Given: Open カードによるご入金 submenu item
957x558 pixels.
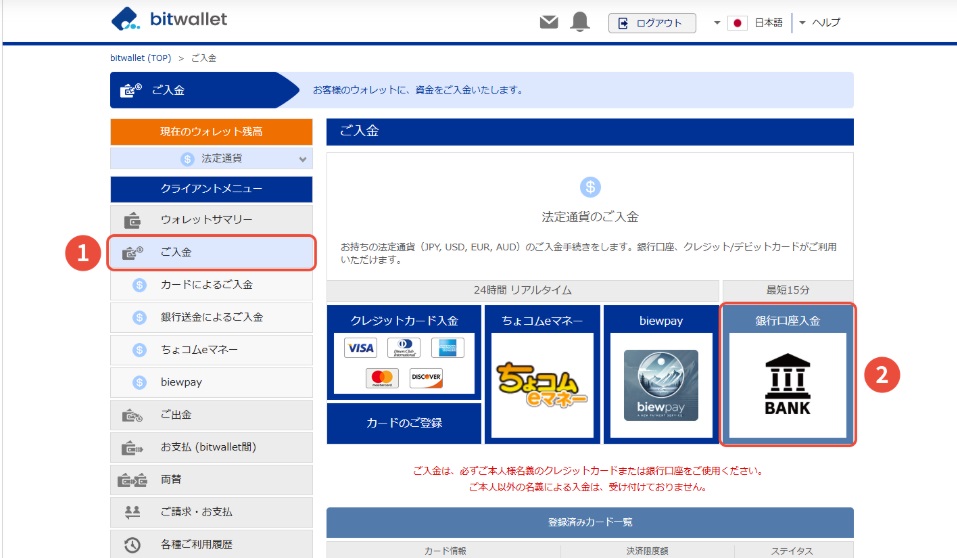Looking at the screenshot, I should point(211,284).
